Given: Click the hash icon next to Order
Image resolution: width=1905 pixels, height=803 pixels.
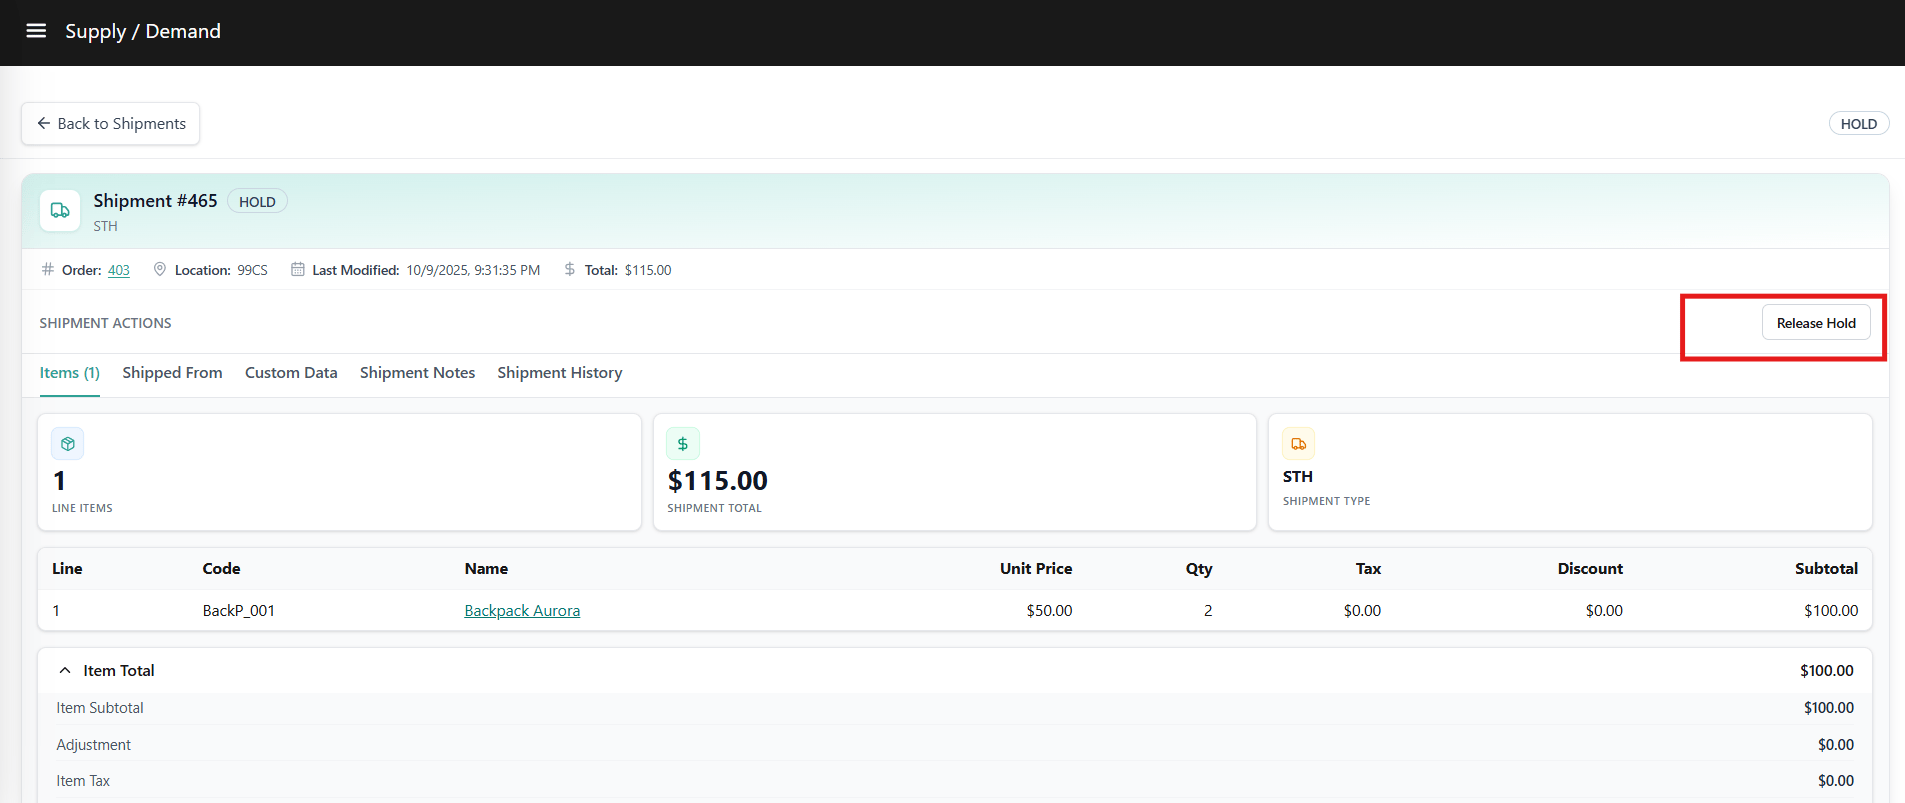Looking at the screenshot, I should 47,269.
